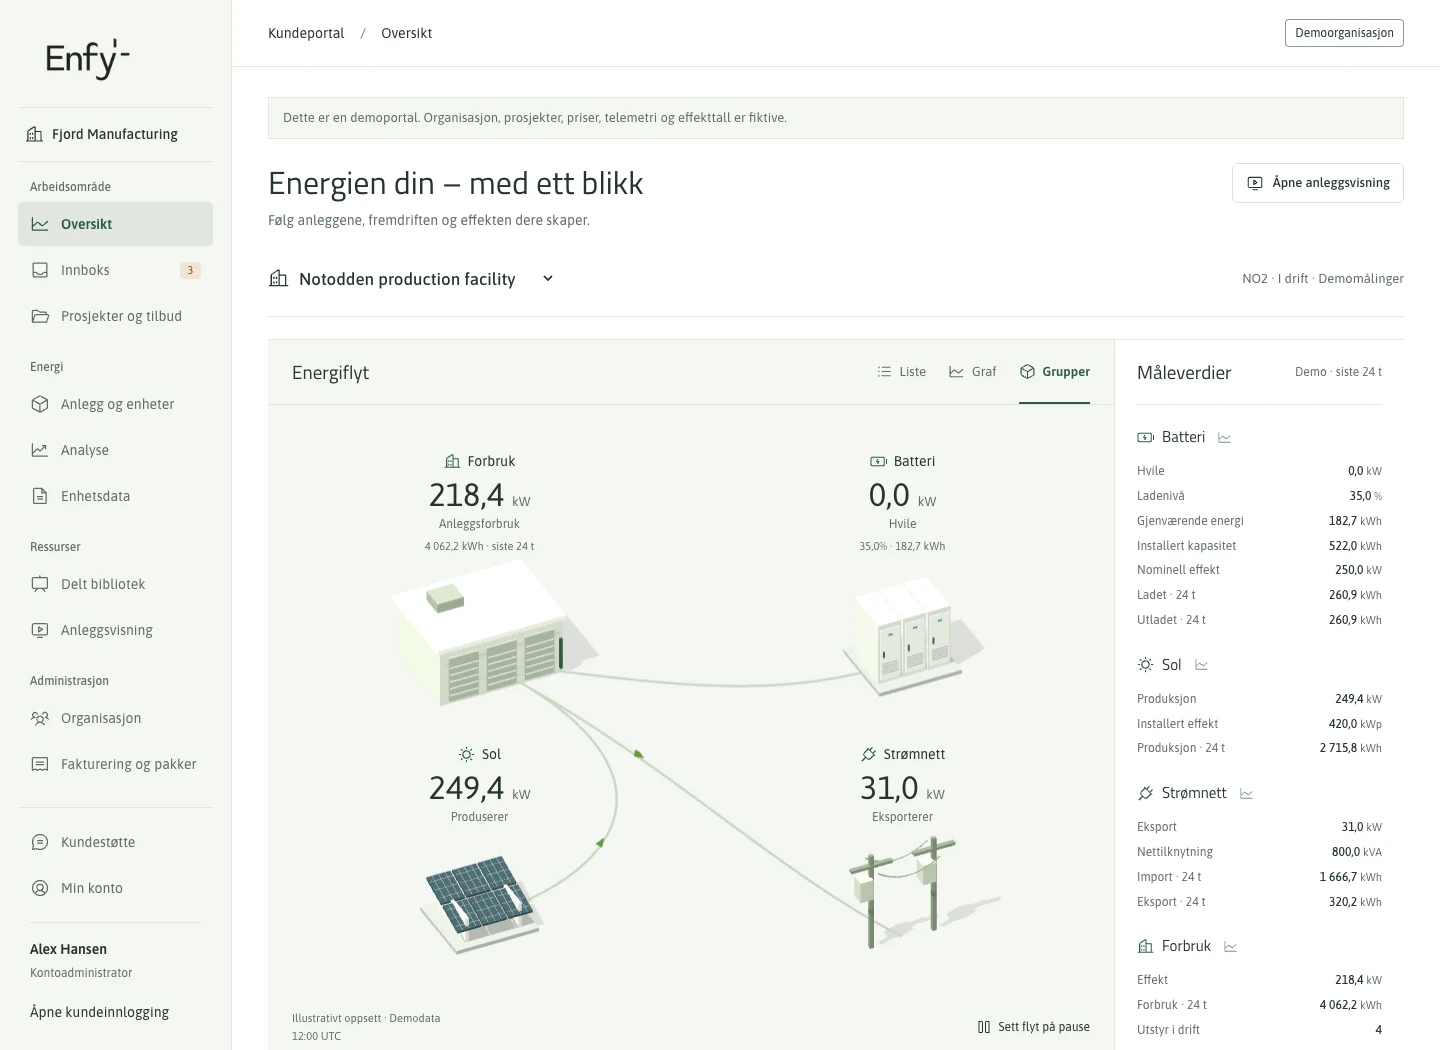Image resolution: width=1440 pixels, height=1050 pixels.
Task: Click the 31,0 kW Strømnett value in Energiflyt
Action: coord(902,788)
